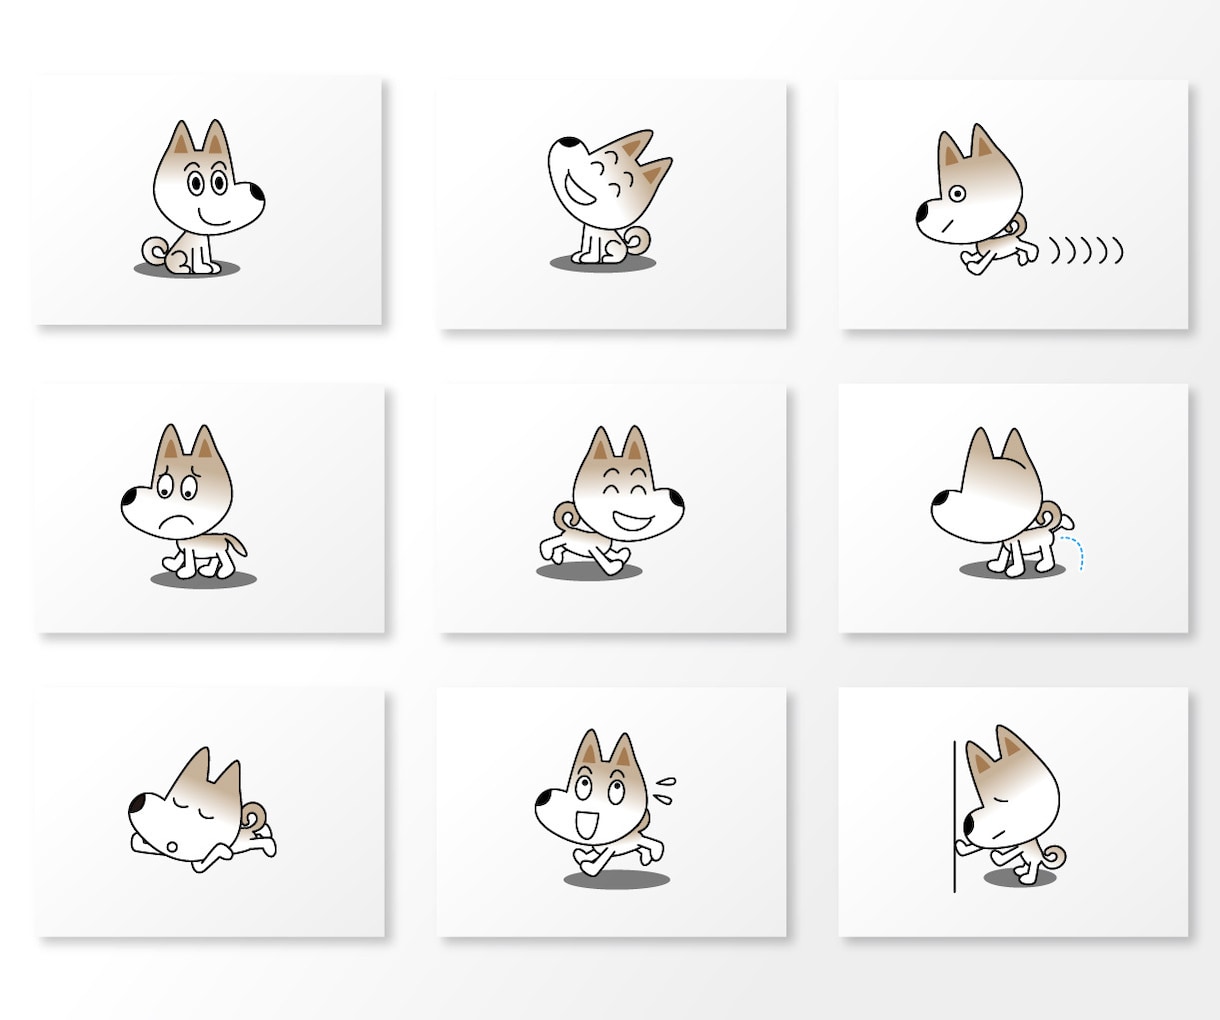Screen dimensions: 1220x1020
Task: Select the smiling sitting dog card
Action: click(x=208, y=200)
